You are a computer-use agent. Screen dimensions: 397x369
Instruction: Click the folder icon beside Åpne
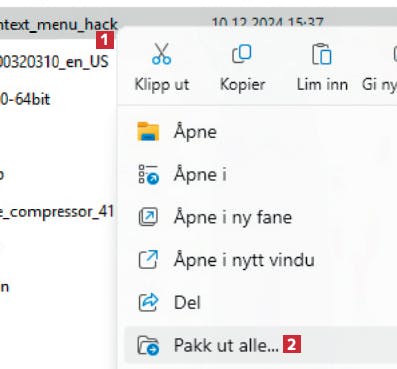pos(148,132)
